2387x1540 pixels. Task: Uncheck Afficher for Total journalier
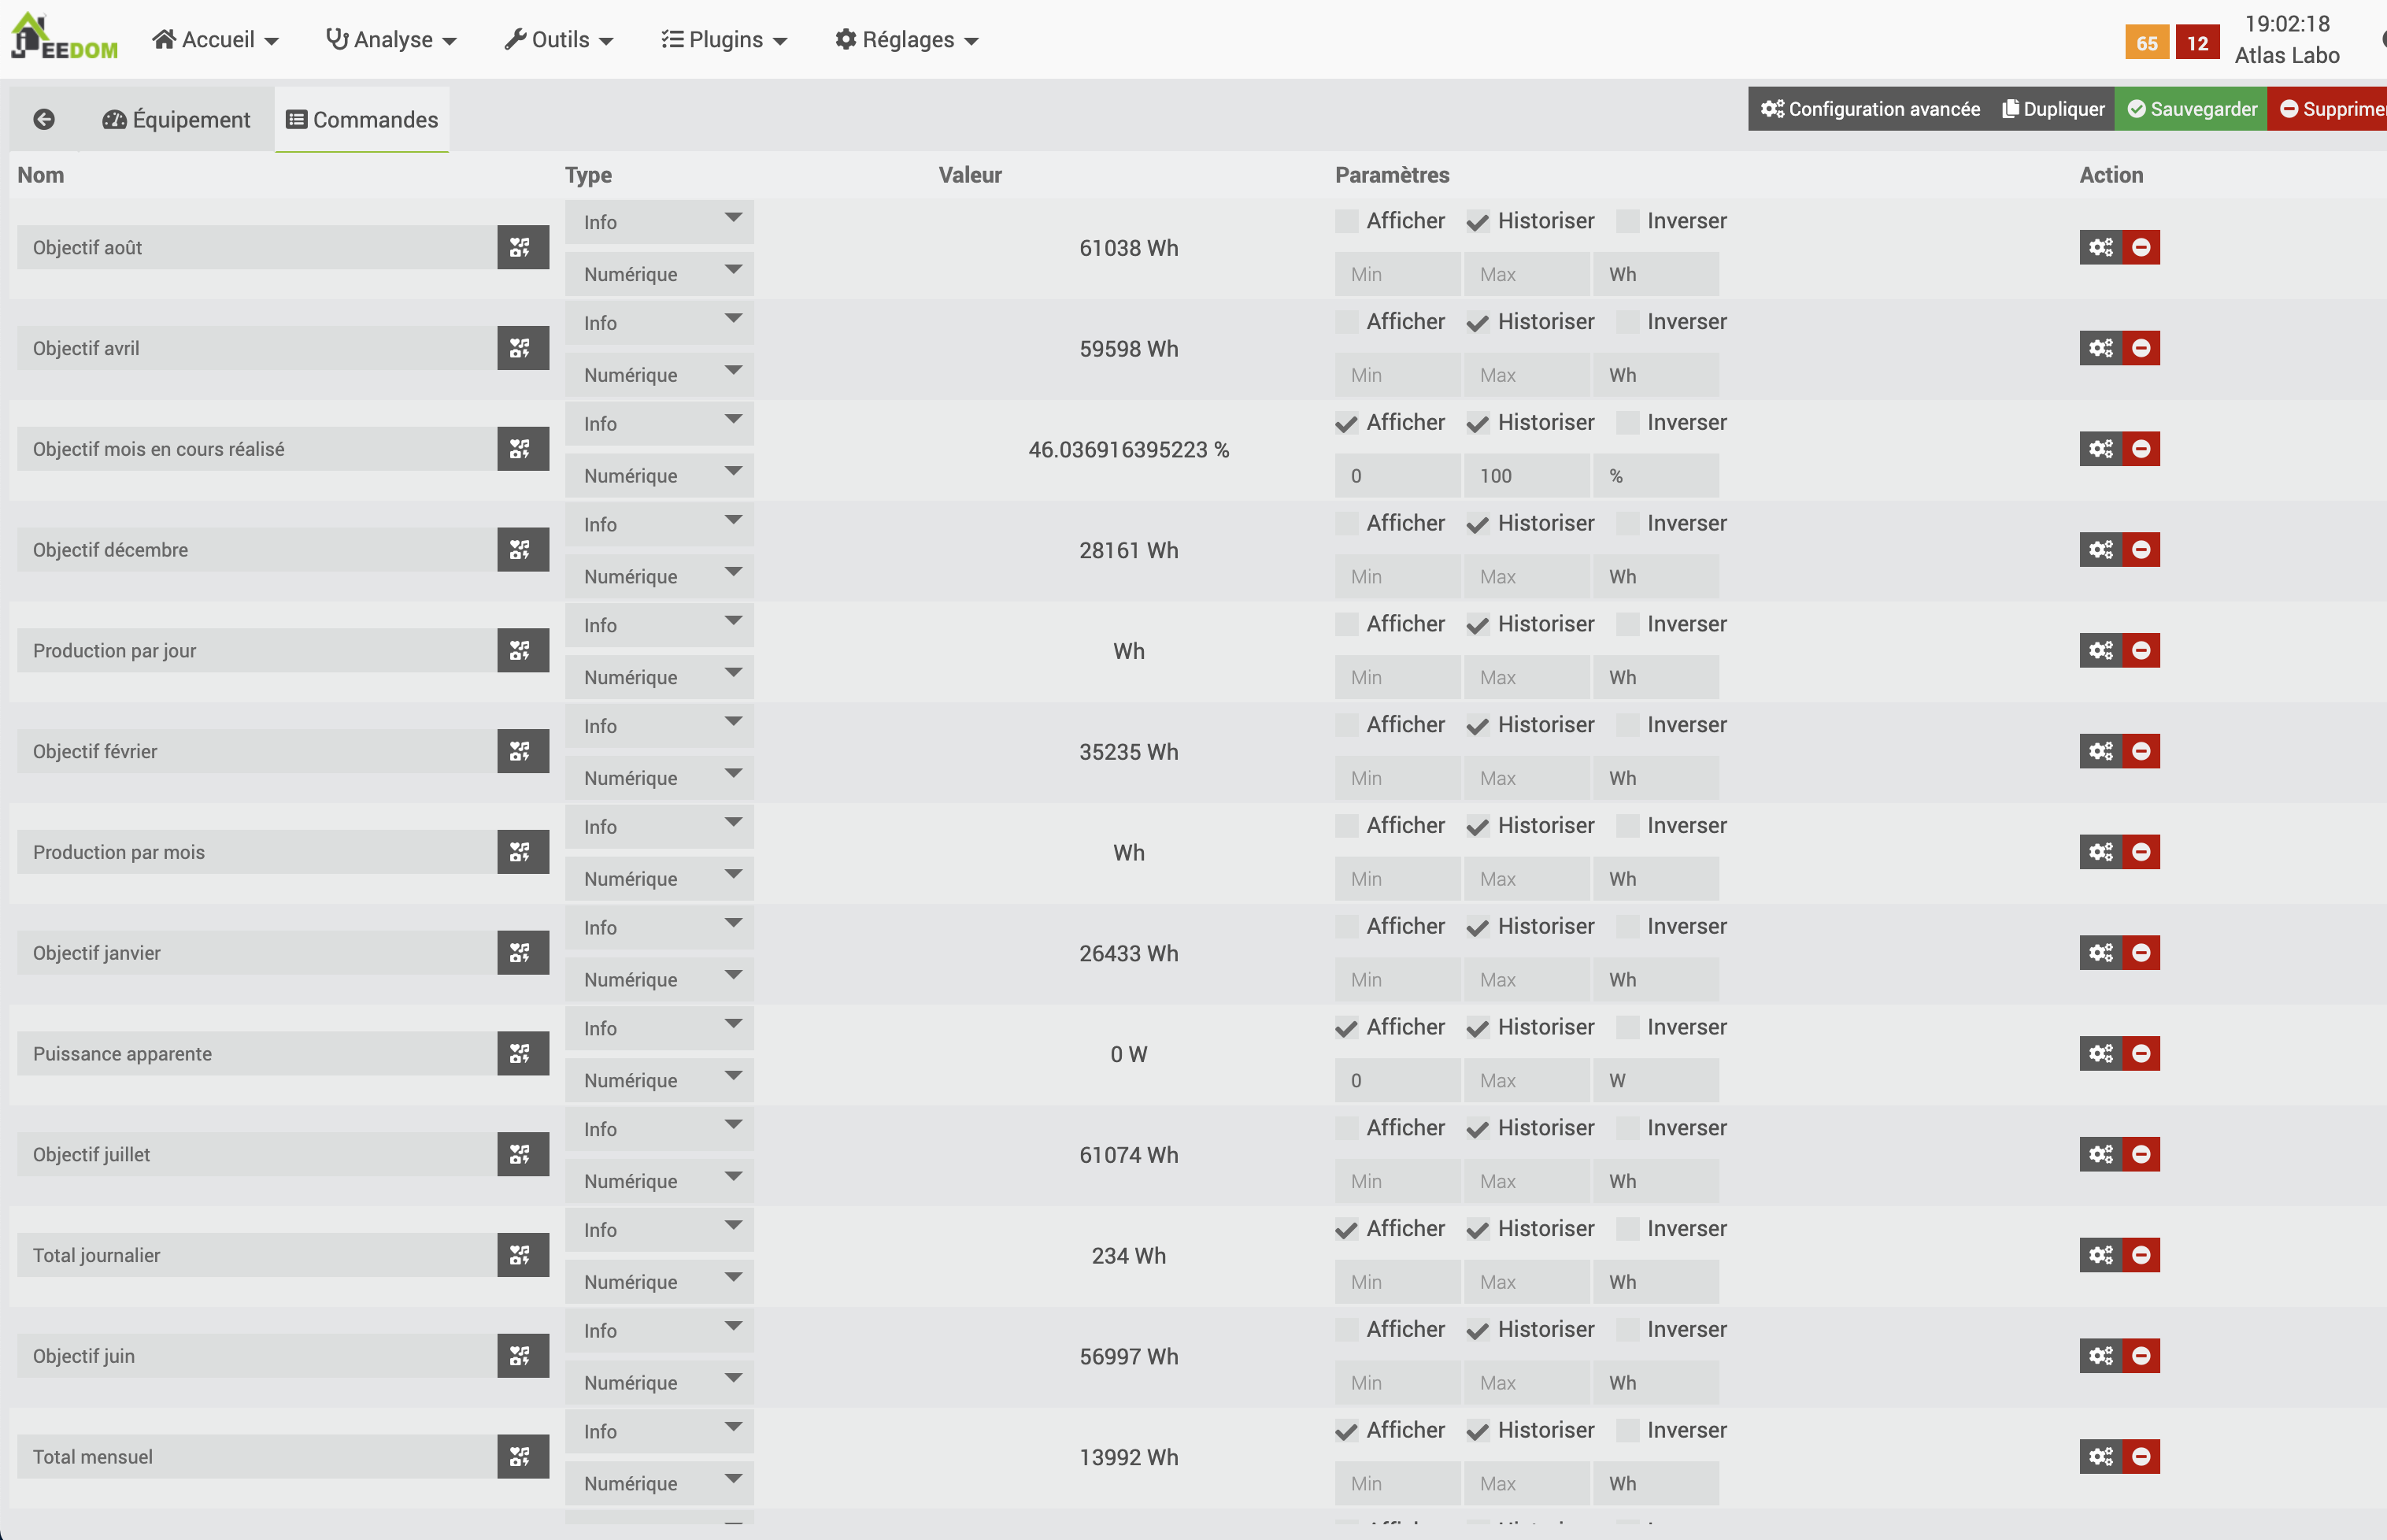[1347, 1229]
